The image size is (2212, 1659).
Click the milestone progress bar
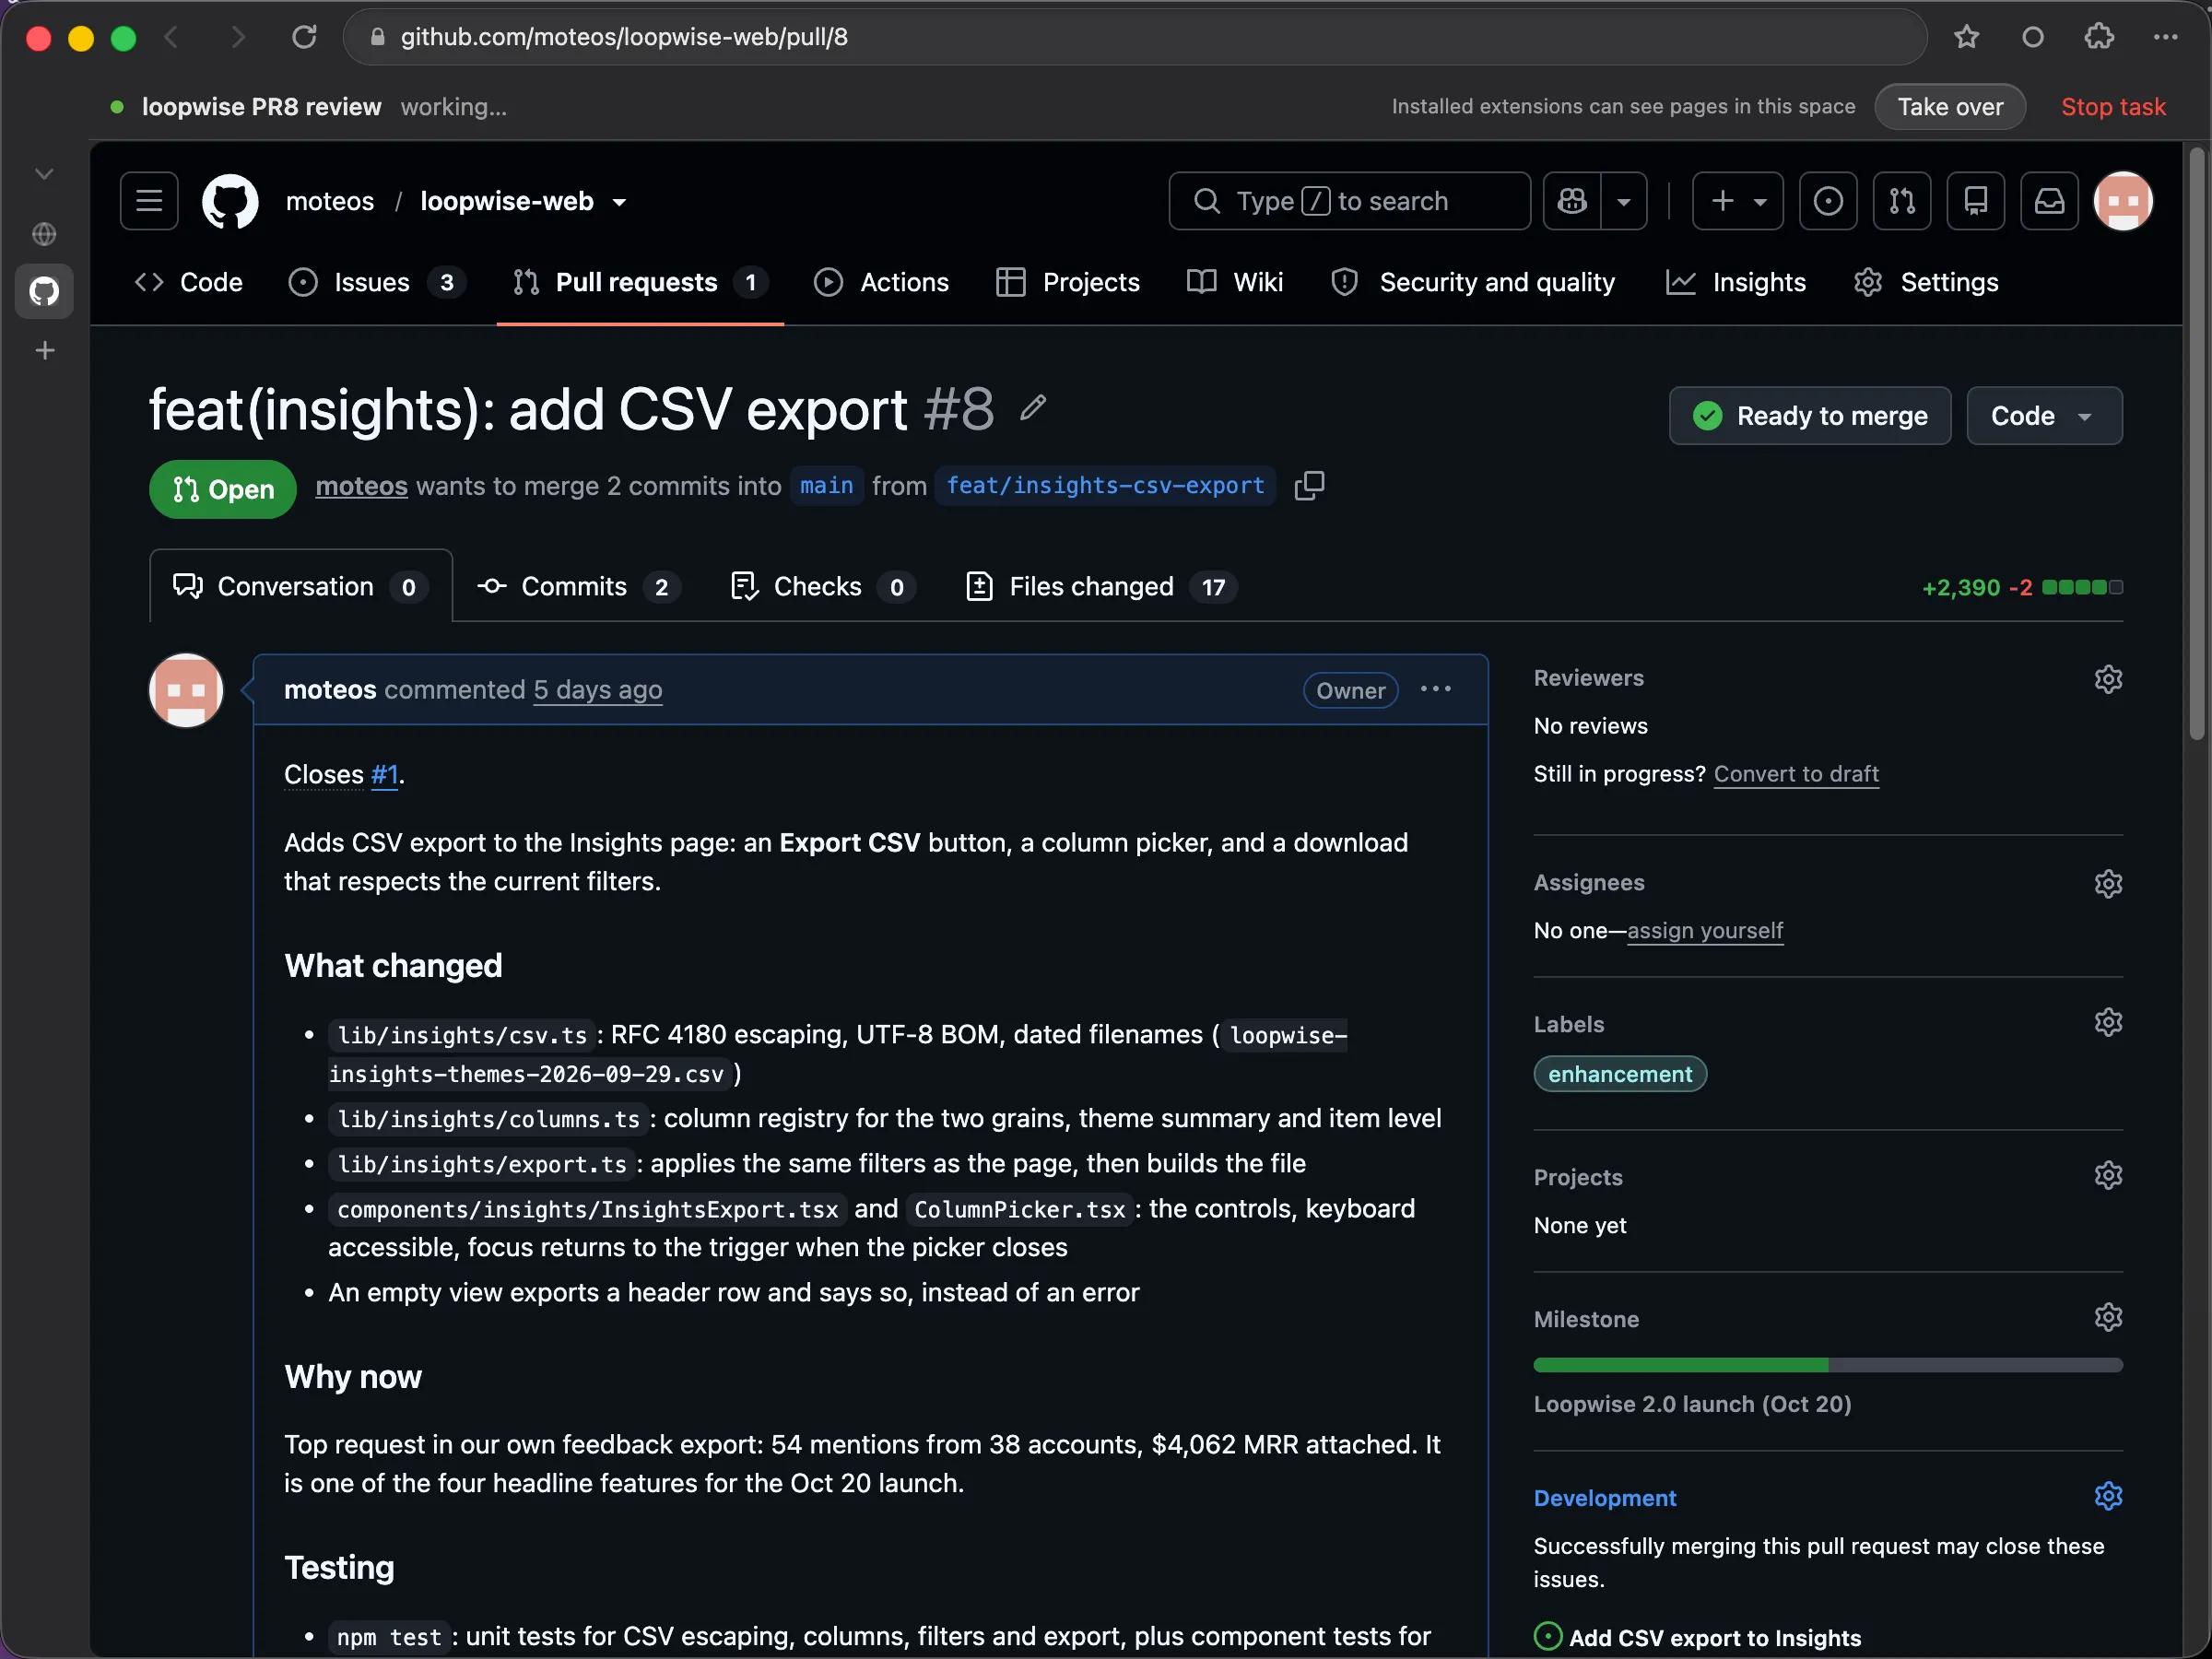click(1828, 1365)
